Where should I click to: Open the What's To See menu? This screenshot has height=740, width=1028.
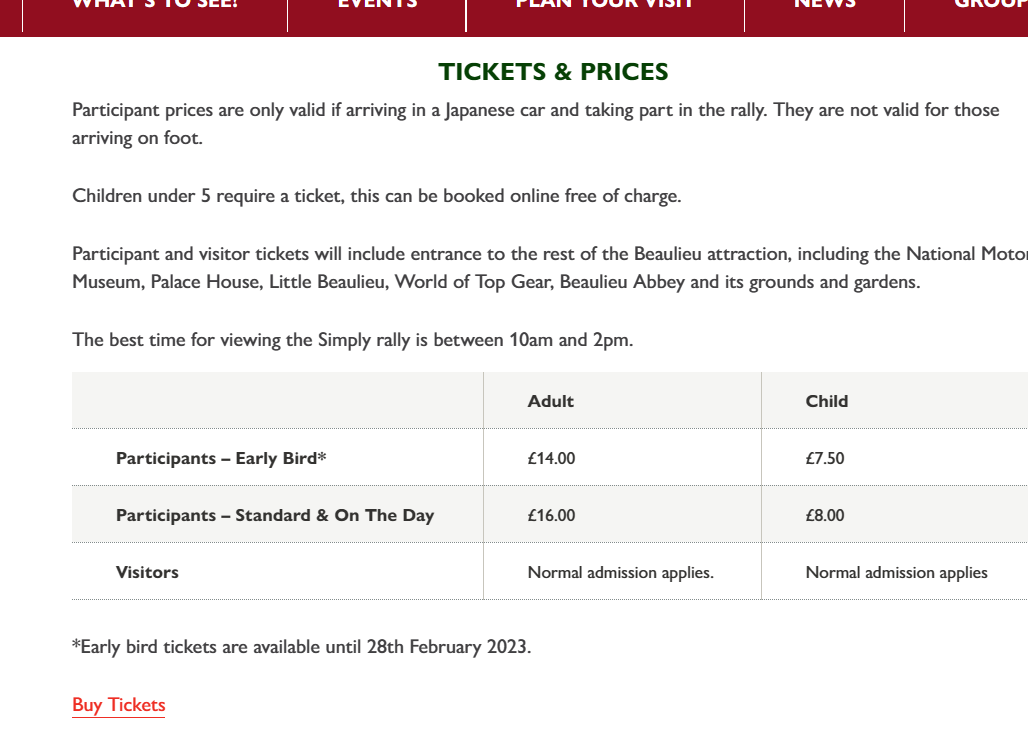pos(155,5)
